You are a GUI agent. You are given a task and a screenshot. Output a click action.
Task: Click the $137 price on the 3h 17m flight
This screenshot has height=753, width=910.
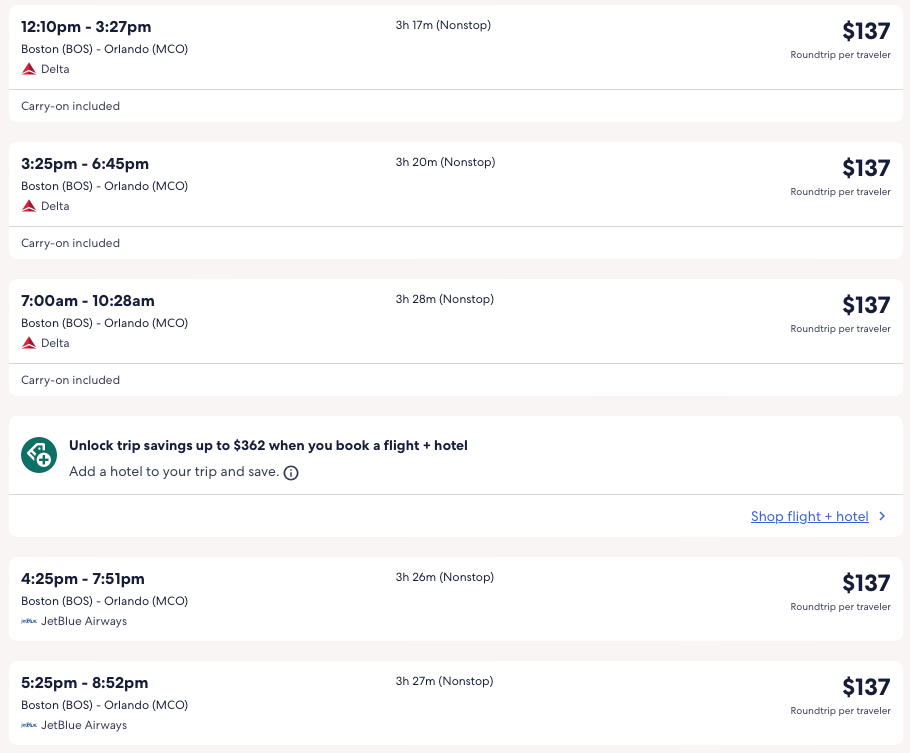[x=865, y=31]
